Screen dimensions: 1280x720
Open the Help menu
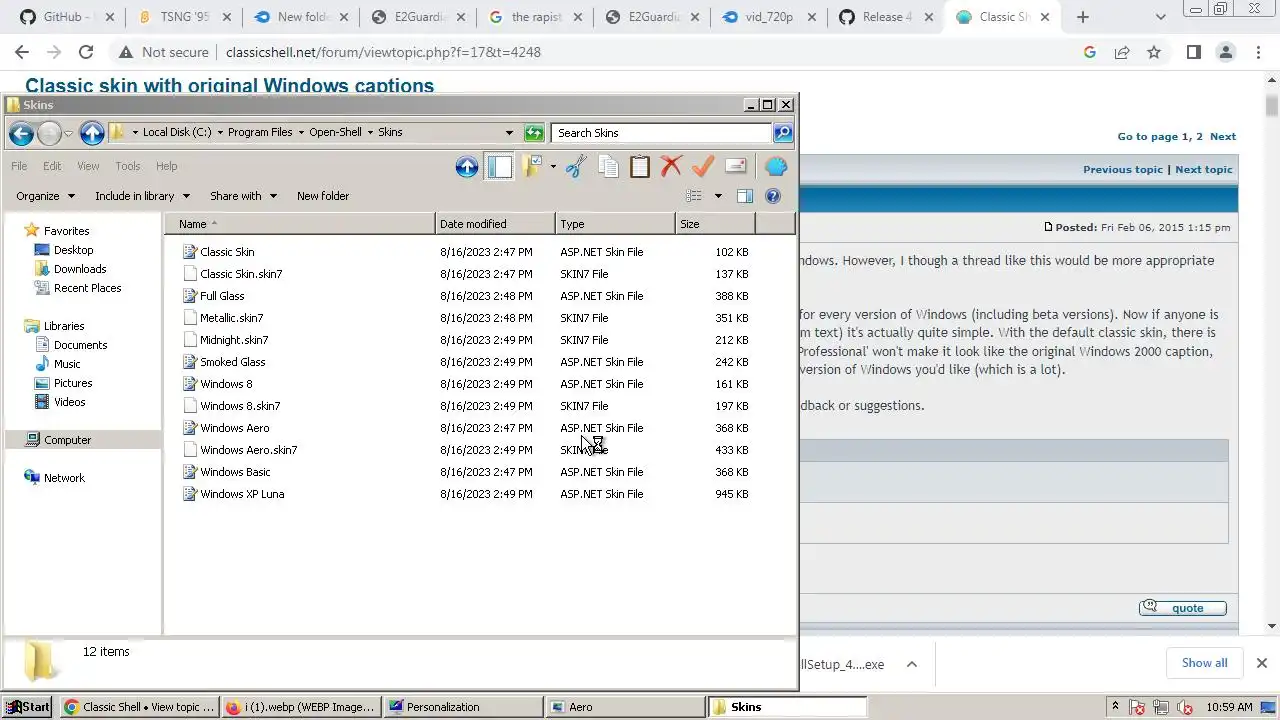point(167,166)
